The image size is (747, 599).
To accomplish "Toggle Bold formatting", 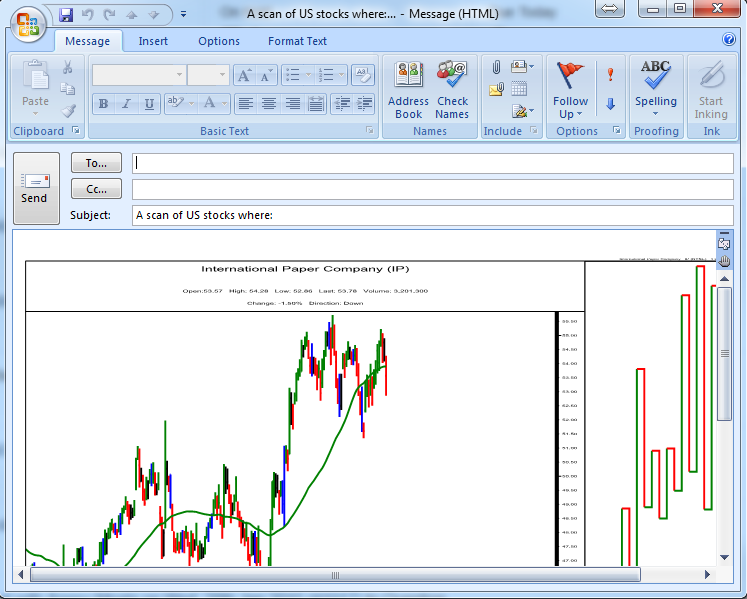I will (x=103, y=104).
